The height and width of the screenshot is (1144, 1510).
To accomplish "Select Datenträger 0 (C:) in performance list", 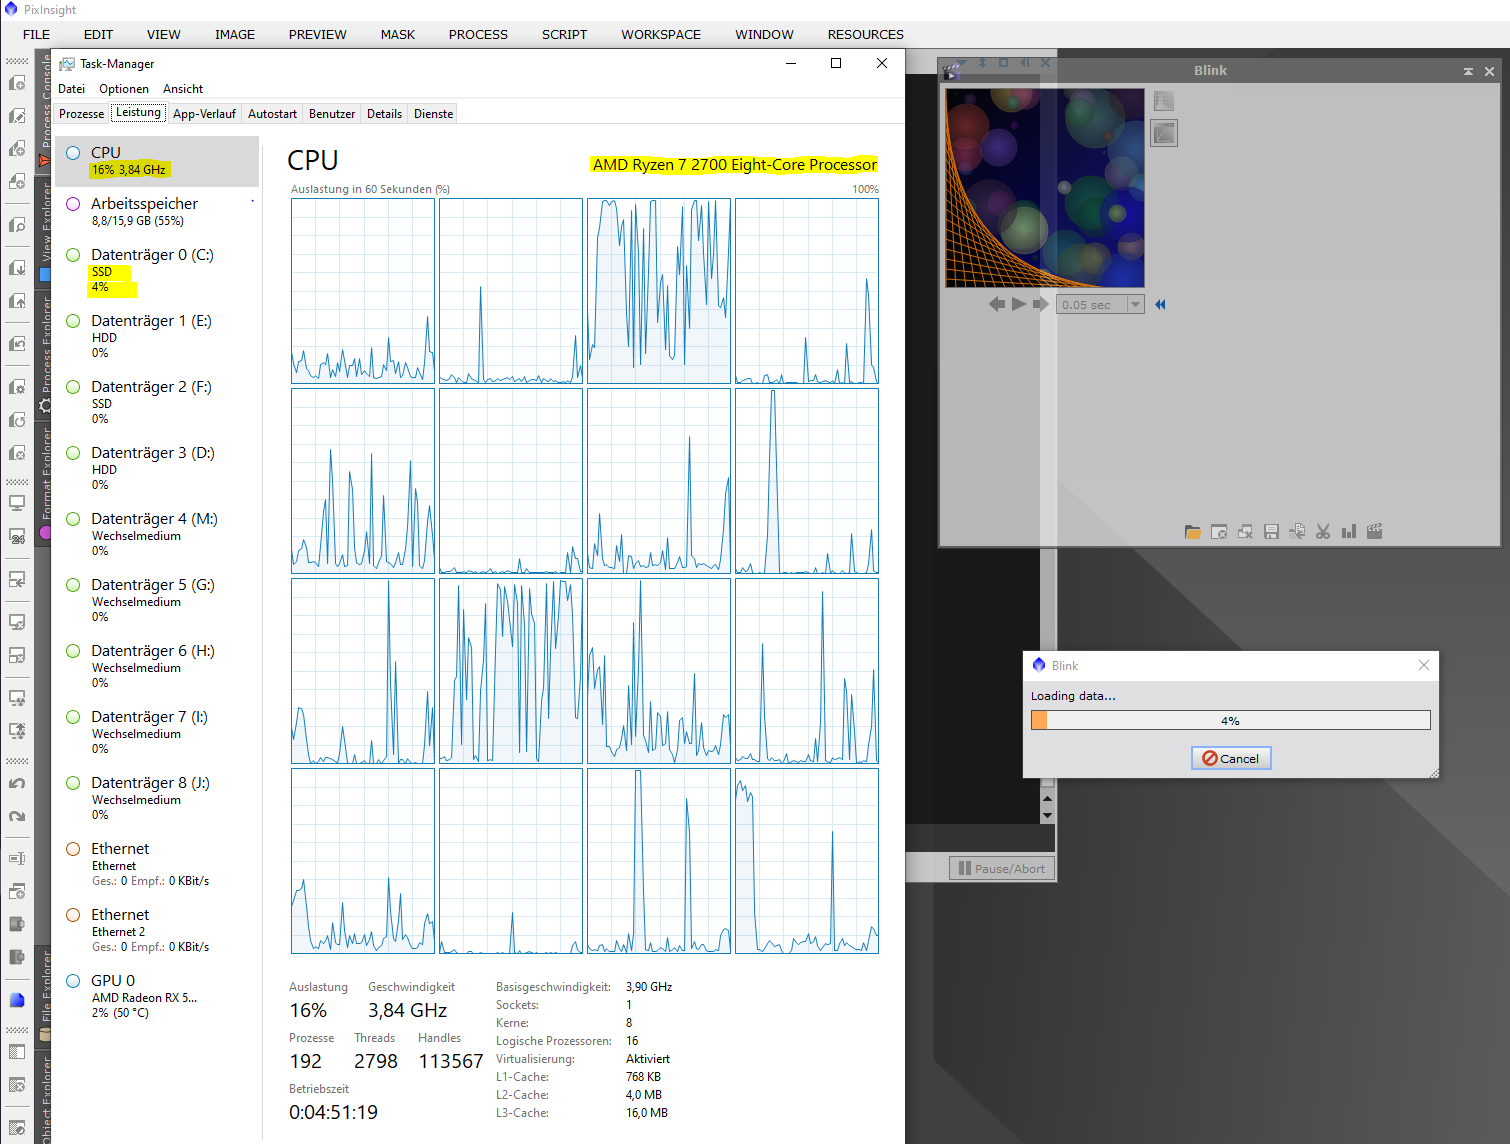I will [x=158, y=270].
